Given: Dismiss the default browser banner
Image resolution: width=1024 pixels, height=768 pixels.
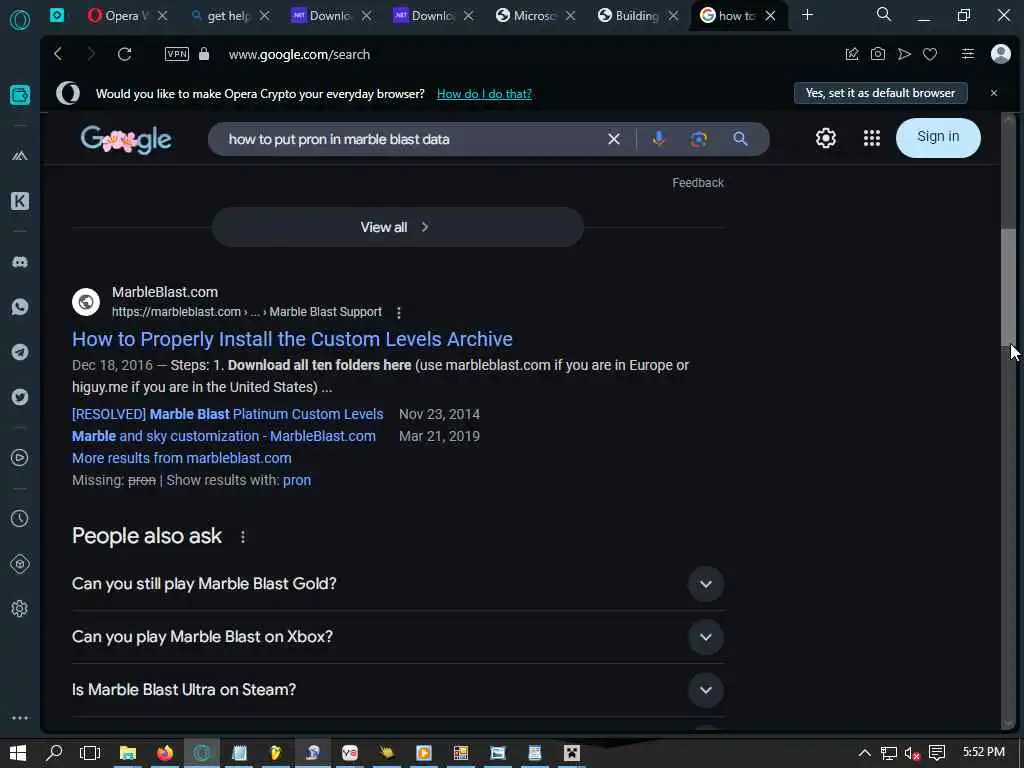Looking at the screenshot, I should [993, 93].
